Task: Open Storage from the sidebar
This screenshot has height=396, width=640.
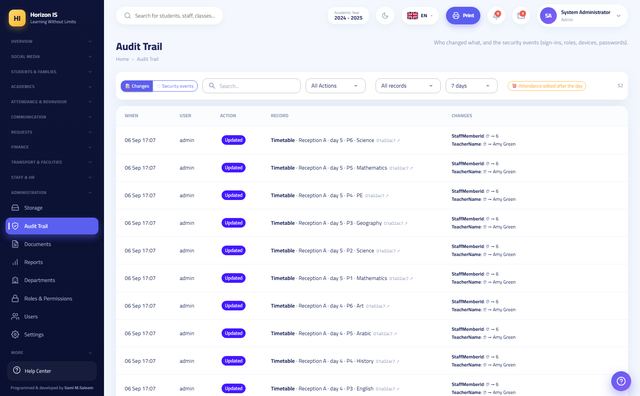Action: 52,208
